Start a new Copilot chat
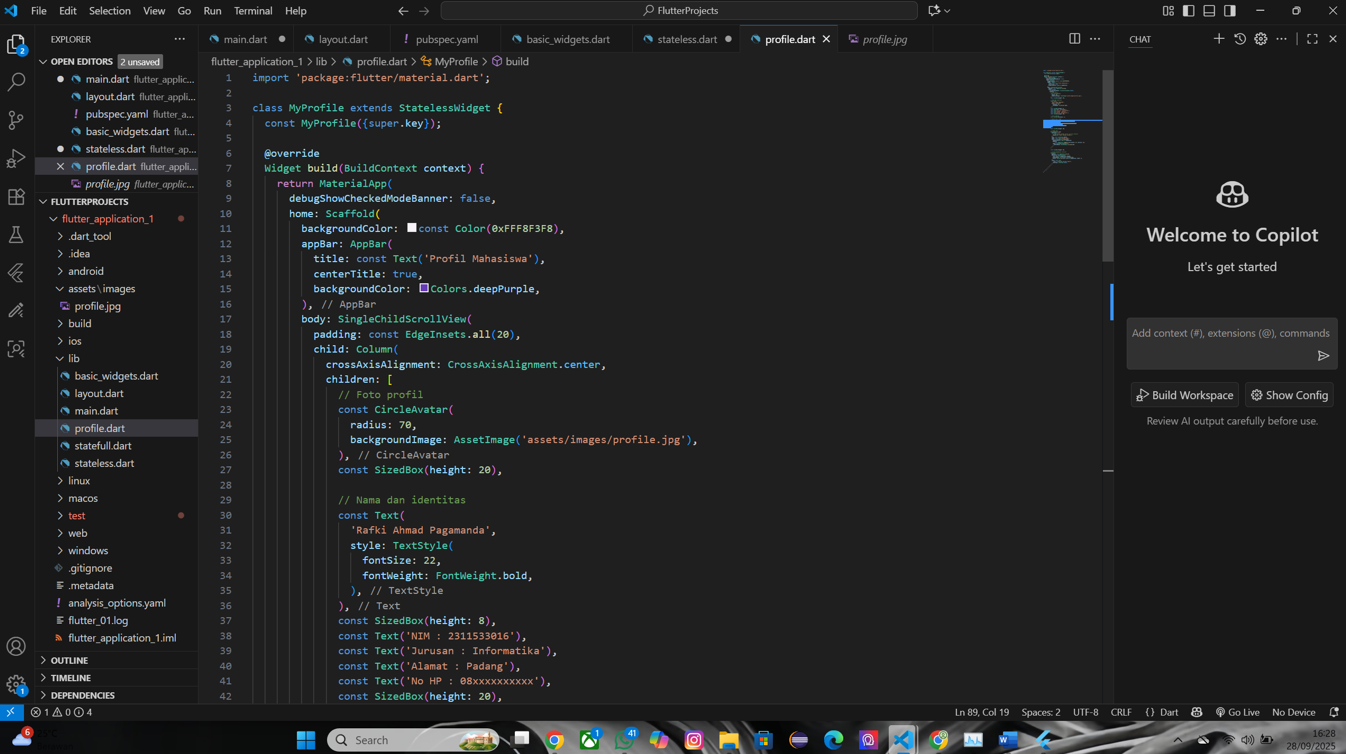Screen dimensions: 1346x754 click(x=1218, y=39)
